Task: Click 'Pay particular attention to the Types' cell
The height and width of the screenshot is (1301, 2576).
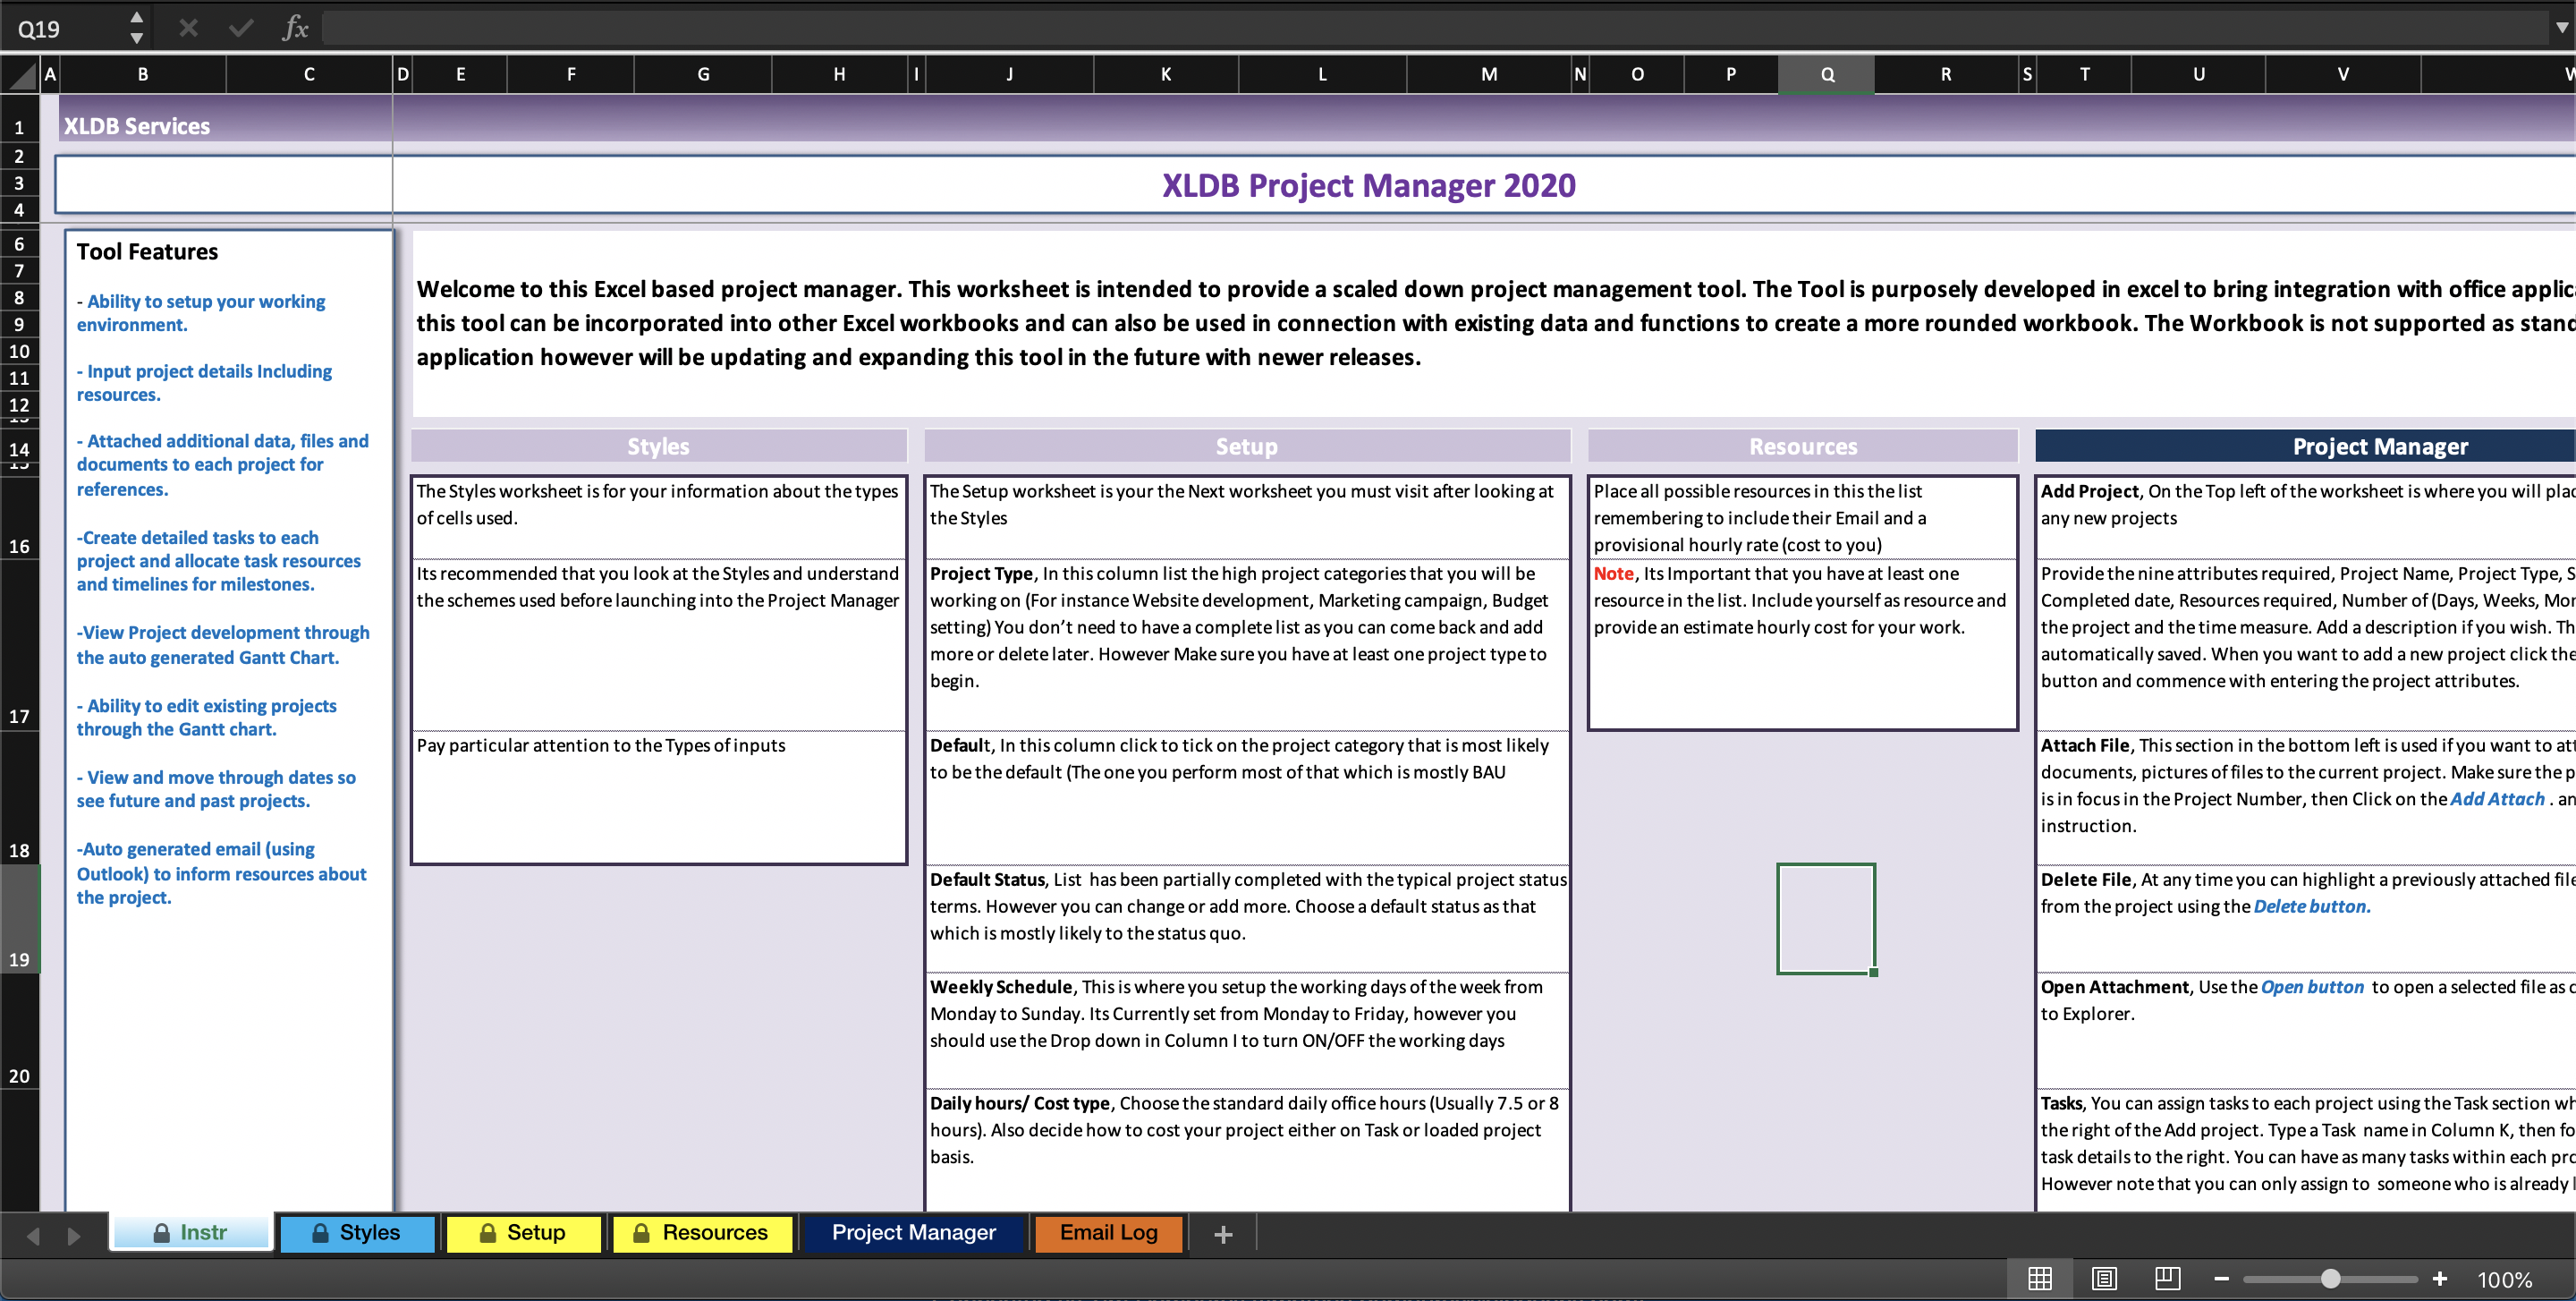Action: pos(658,797)
